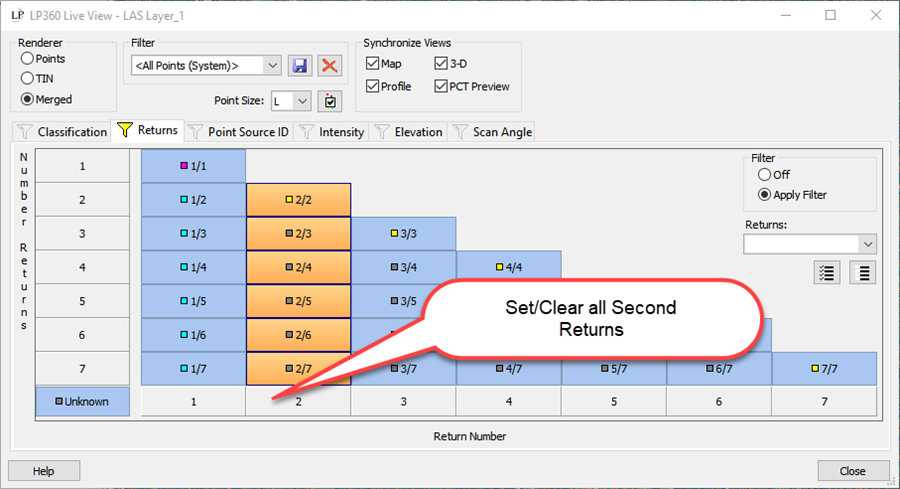This screenshot has width=900, height=489.
Task: Click the yellow funnel icon on Returns tab
Action: pyautogui.click(x=125, y=130)
